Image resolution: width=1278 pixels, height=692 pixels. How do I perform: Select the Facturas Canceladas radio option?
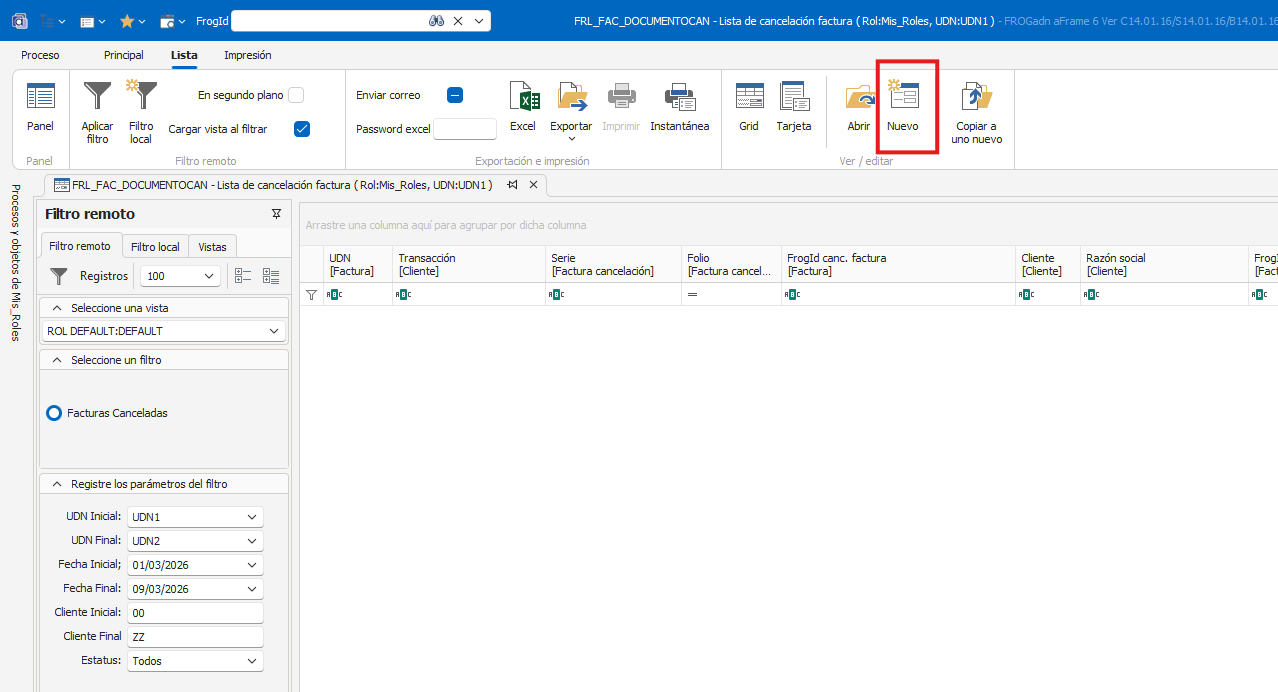pos(55,413)
